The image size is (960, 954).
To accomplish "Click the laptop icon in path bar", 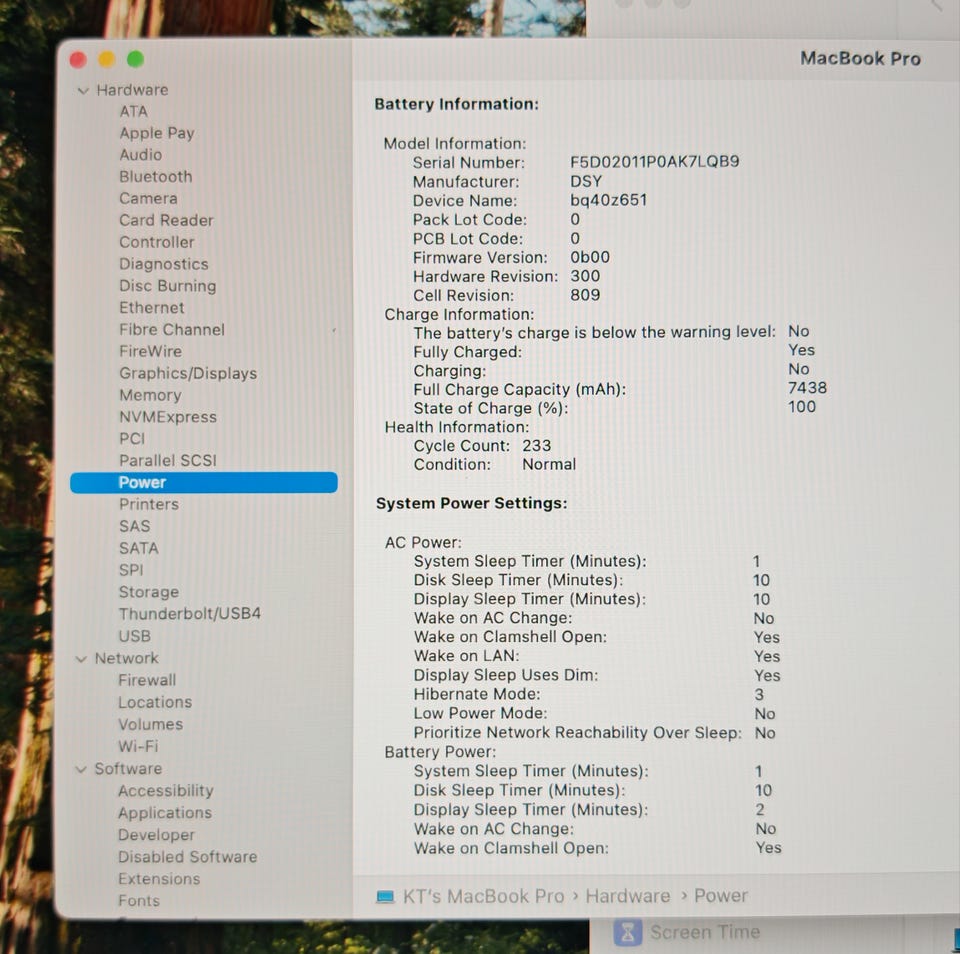I will [x=385, y=896].
